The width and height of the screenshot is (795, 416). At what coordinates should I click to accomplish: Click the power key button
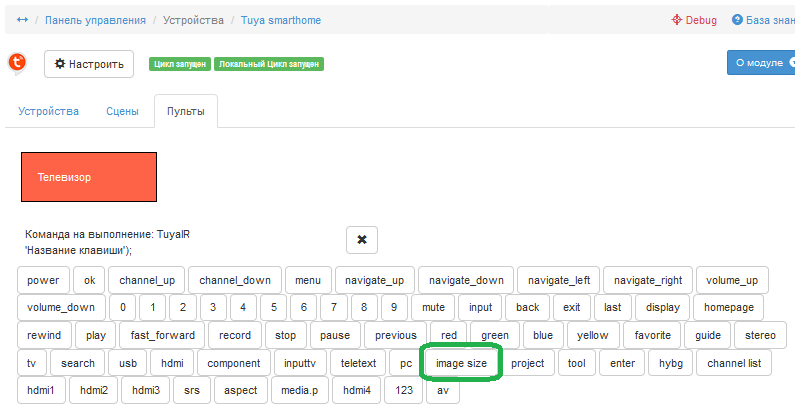[43, 280]
